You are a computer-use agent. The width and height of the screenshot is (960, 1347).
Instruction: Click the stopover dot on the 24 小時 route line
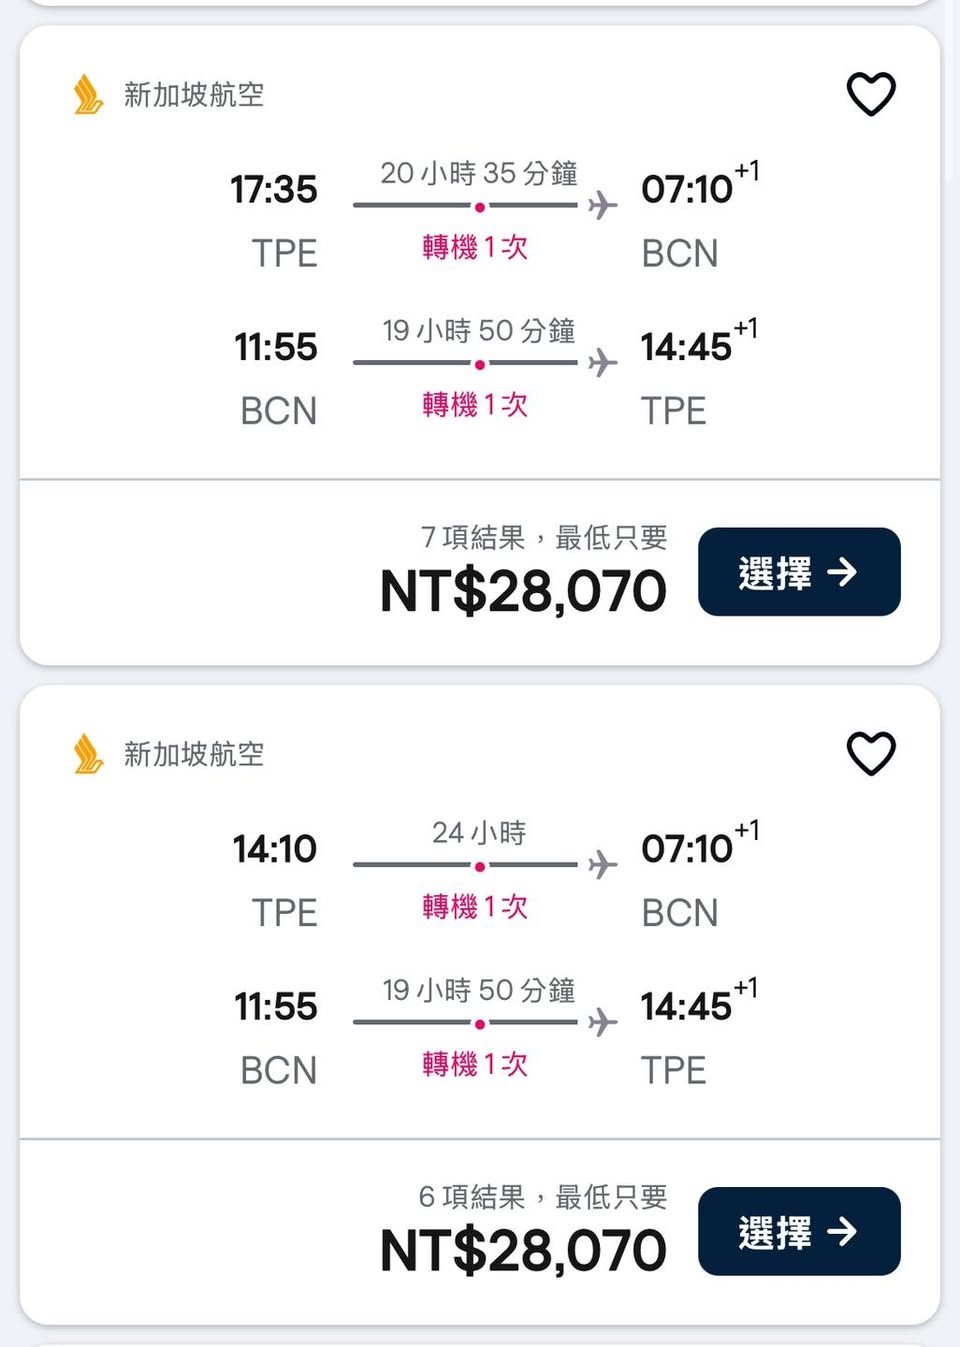click(x=480, y=866)
